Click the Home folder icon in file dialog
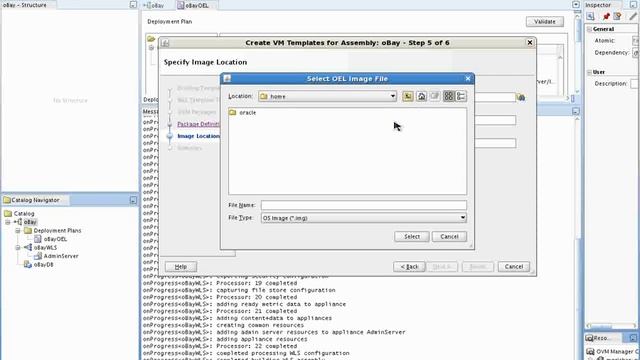 (421, 96)
